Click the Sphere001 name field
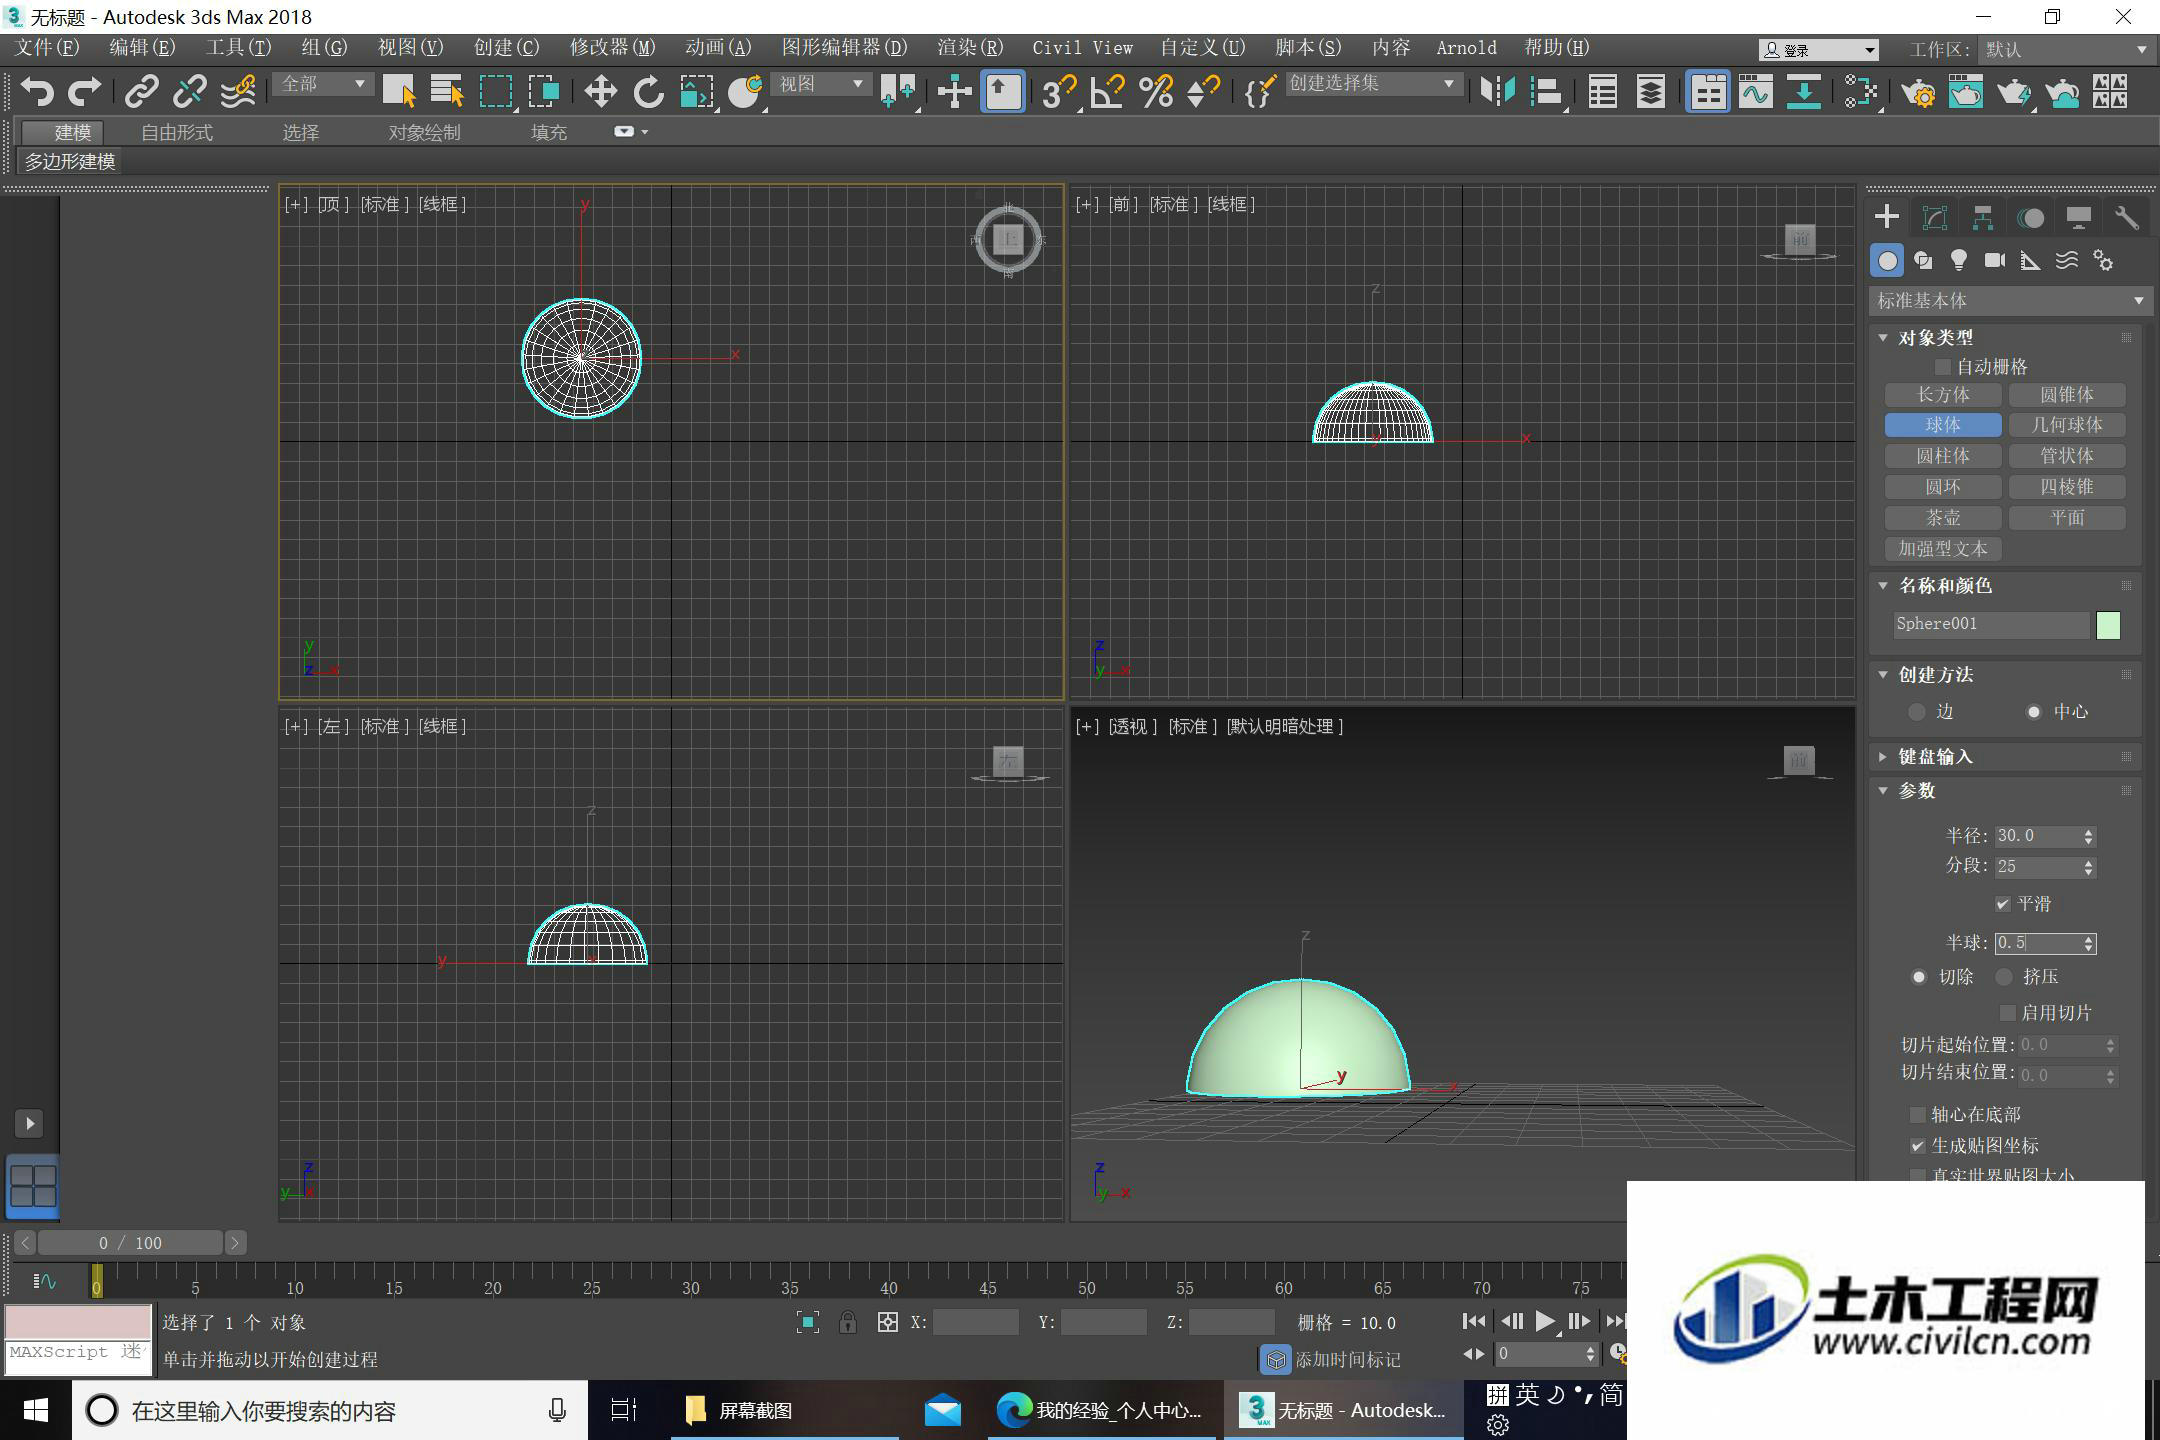 (x=1991, y=624)
